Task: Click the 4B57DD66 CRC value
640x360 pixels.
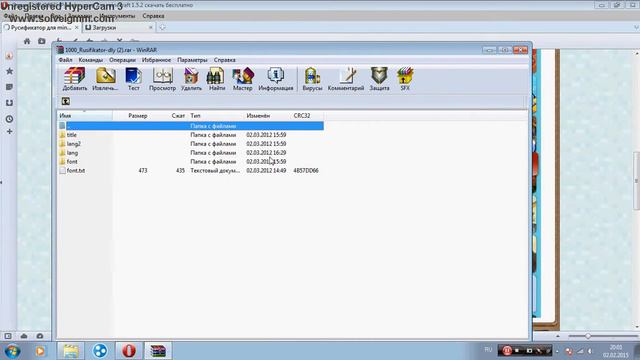Action: pos(306,171)
